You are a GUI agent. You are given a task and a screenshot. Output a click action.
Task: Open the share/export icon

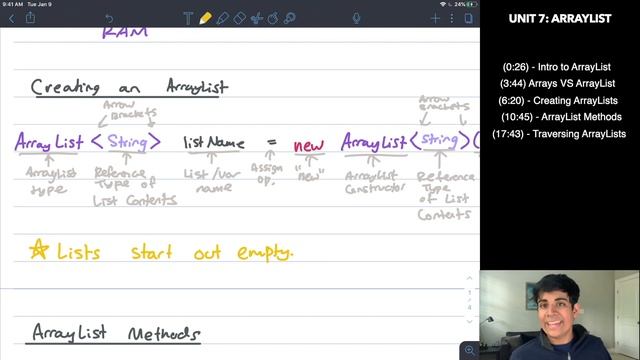(30, 18)
